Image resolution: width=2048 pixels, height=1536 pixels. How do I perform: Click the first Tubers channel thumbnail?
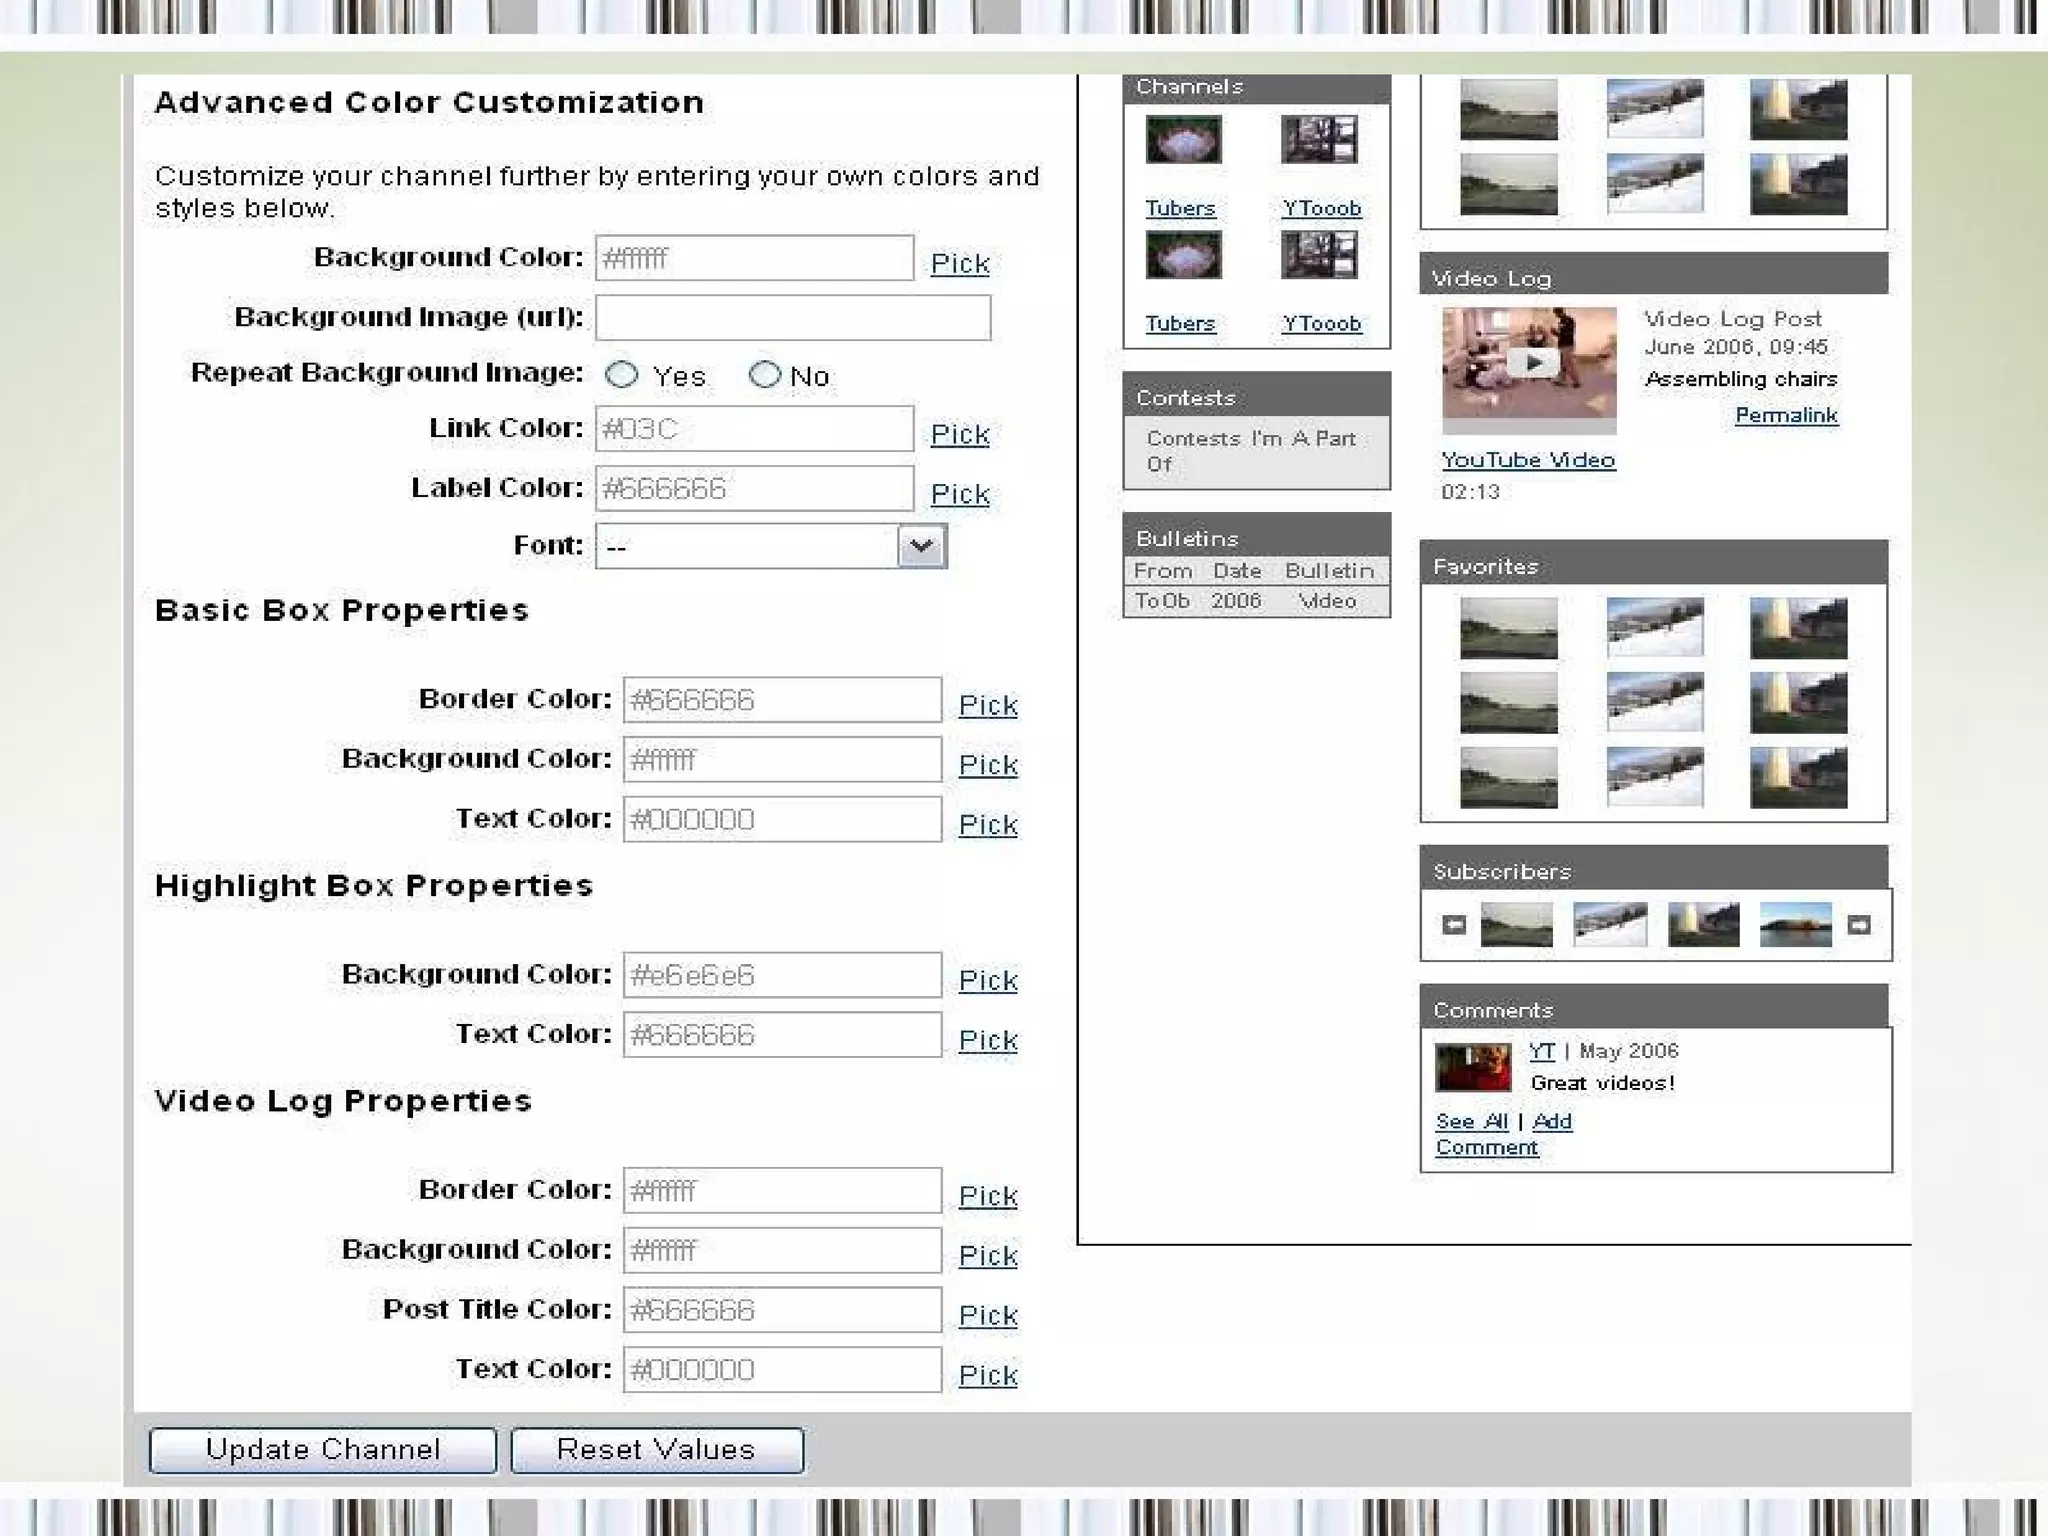tap(1183, 140)
